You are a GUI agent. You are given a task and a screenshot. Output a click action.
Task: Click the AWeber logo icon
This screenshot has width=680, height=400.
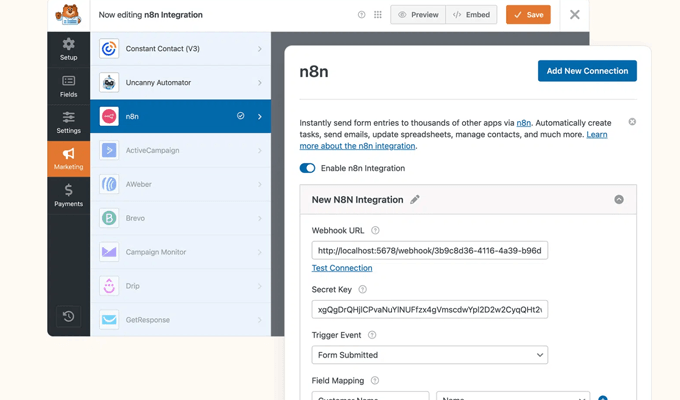pyautogui.click(x=109, y=184)
